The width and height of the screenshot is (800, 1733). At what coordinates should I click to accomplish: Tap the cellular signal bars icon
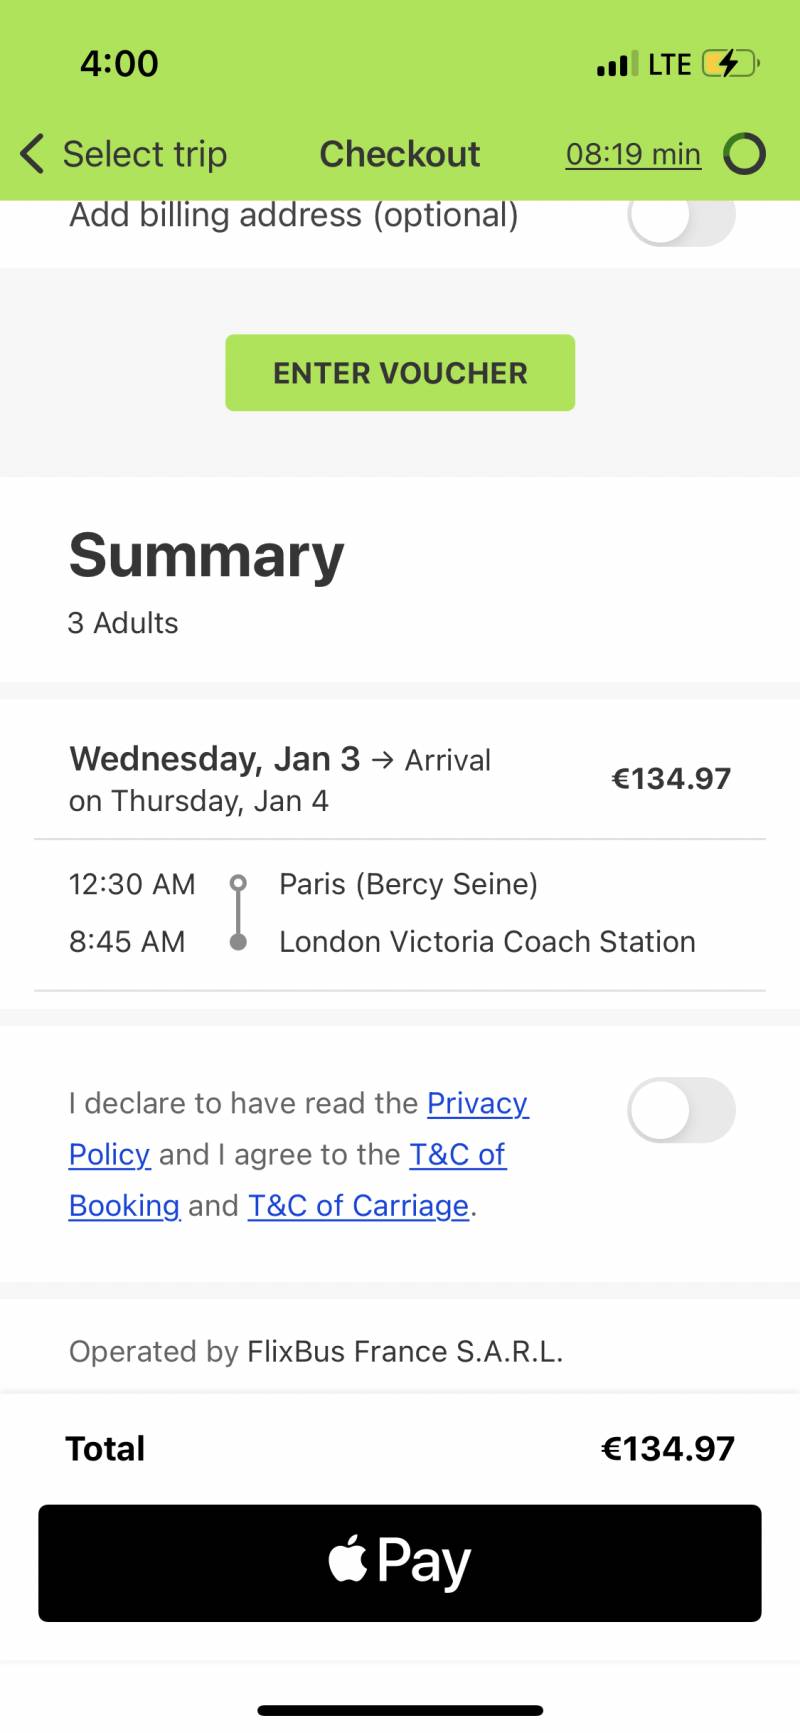tap(616, 65)
